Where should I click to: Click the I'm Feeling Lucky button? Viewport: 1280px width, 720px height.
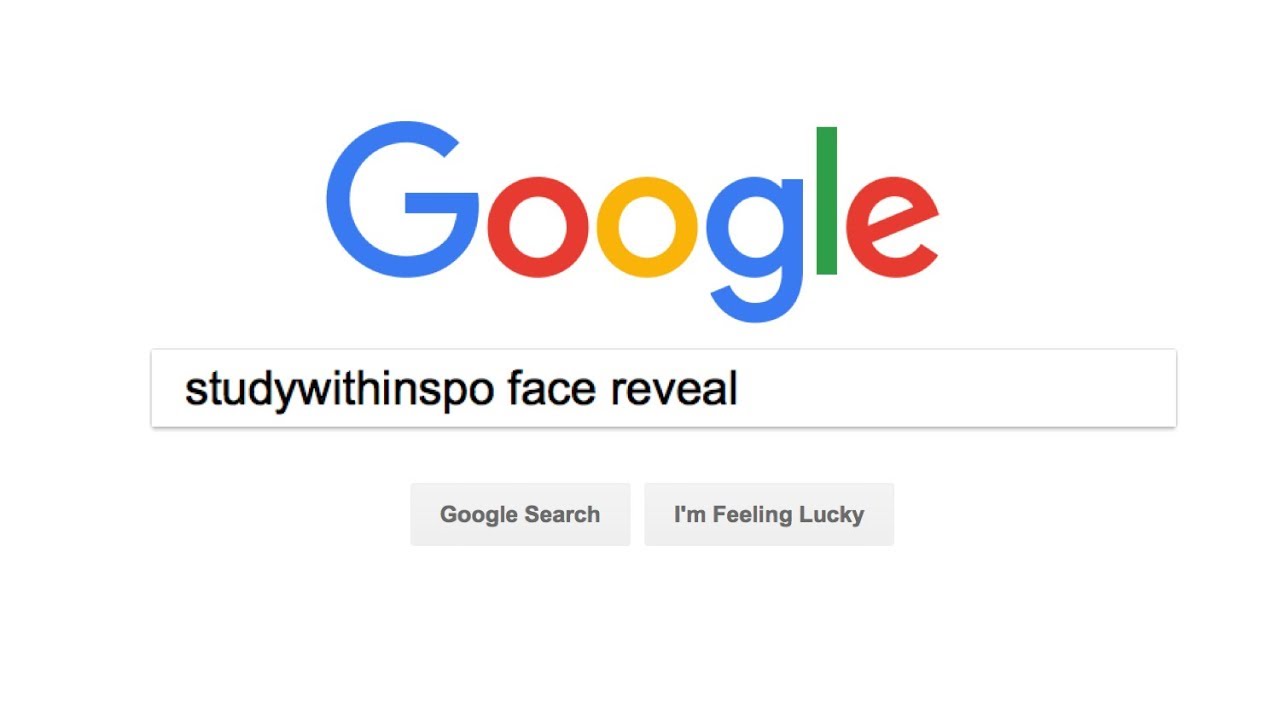click(x=769, y=514)
